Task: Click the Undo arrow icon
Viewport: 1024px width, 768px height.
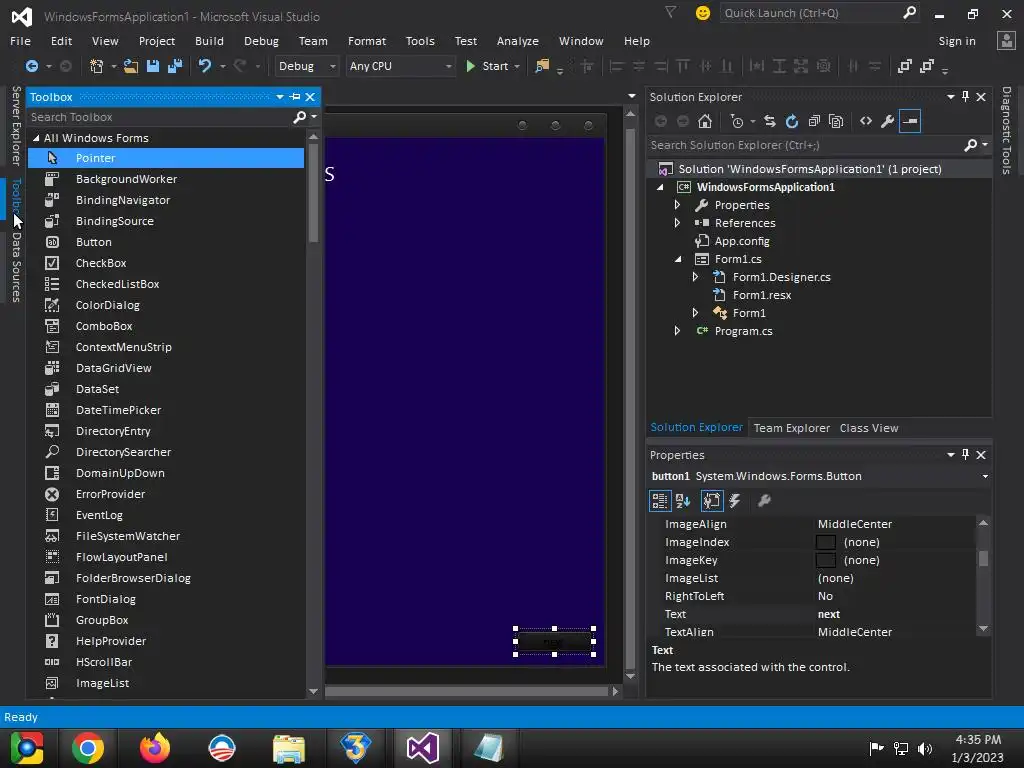Action: pos(205,66)
